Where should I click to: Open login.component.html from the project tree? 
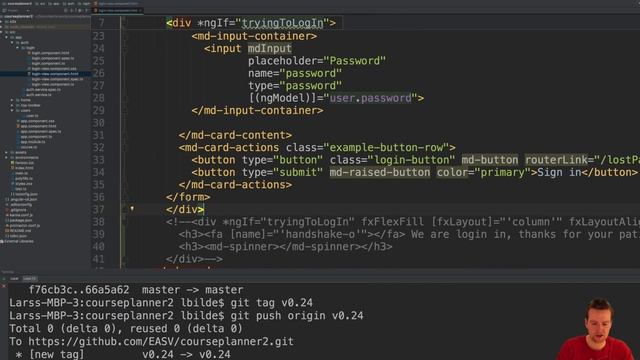pyautogui.click(x=50, y=53)
